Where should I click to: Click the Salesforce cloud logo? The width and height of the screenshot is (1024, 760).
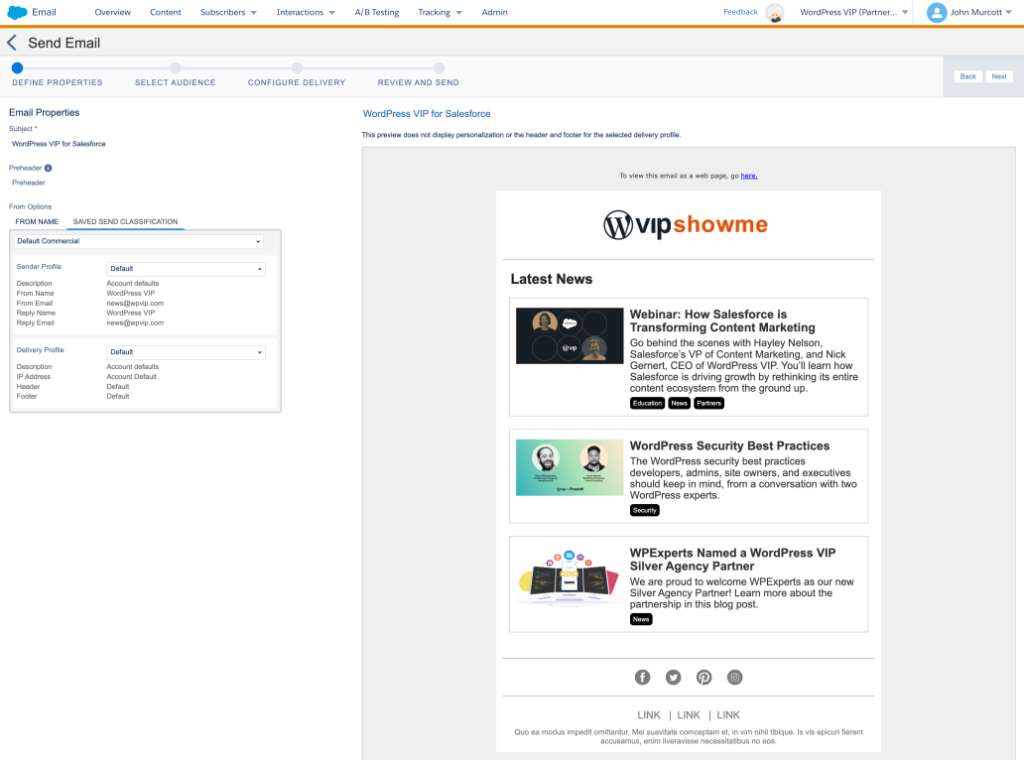point(17,12)
